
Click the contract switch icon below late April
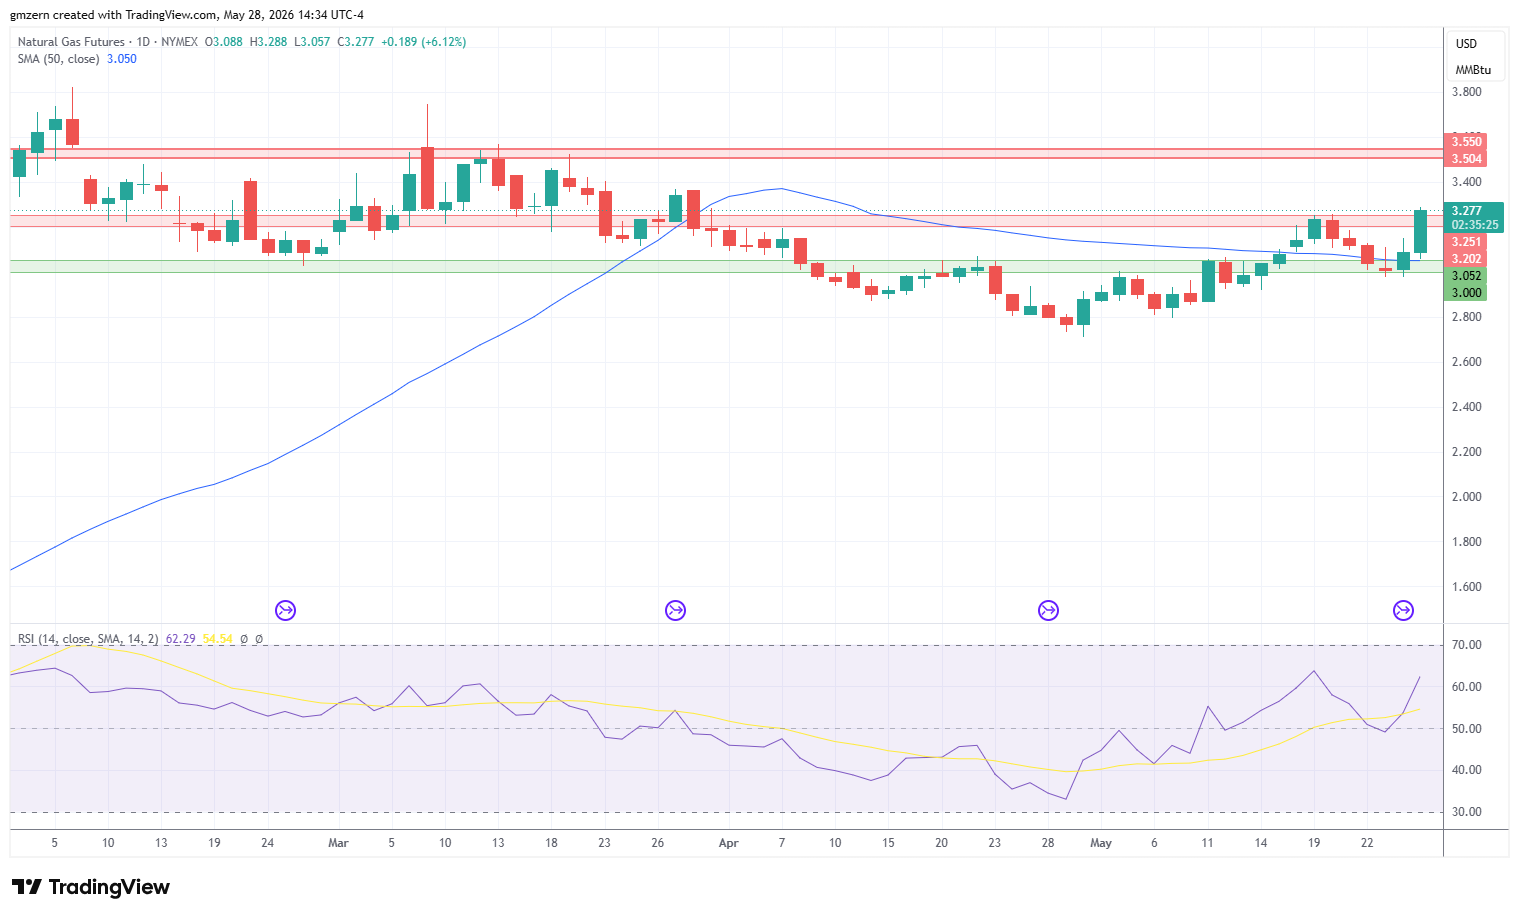click(1048, 610)
